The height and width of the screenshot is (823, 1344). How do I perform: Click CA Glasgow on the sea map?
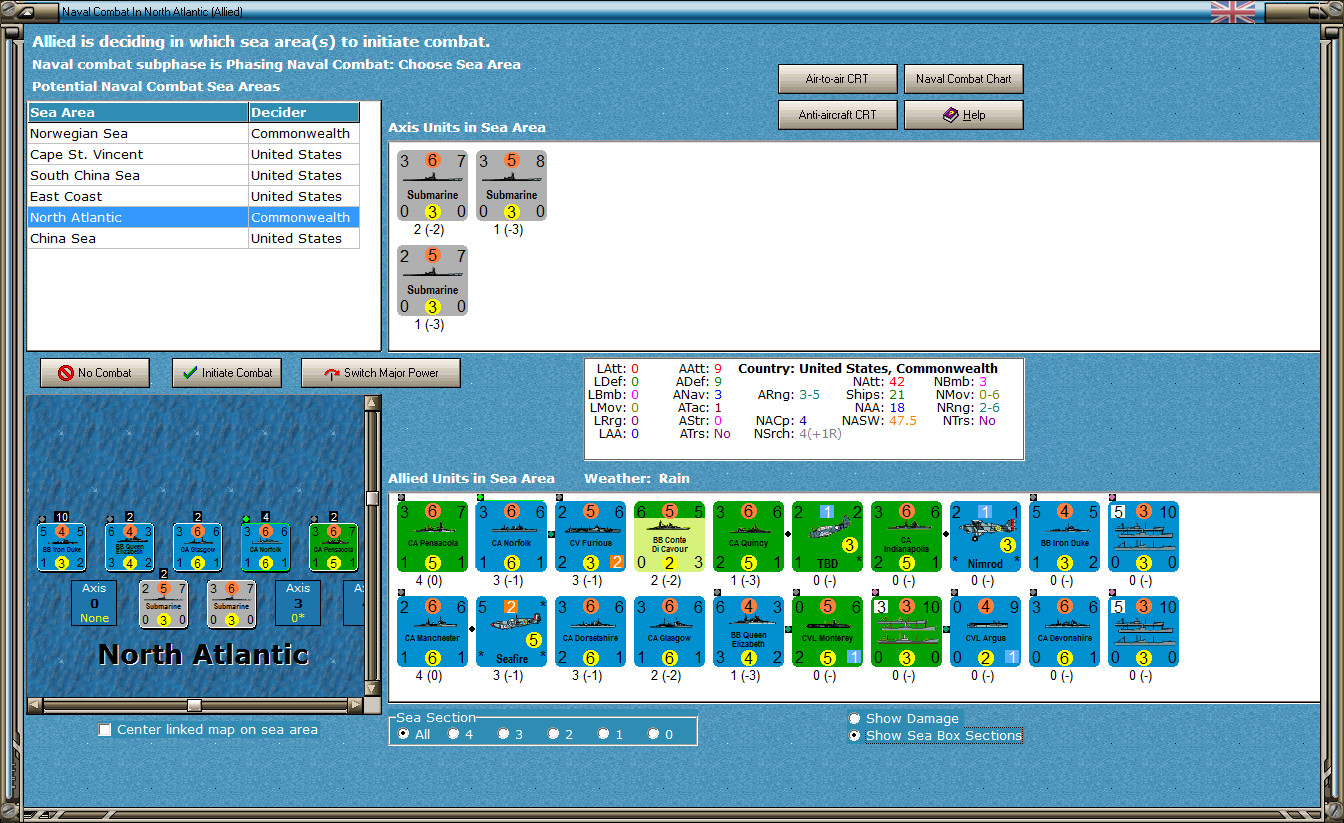click(x=198, y=547)
